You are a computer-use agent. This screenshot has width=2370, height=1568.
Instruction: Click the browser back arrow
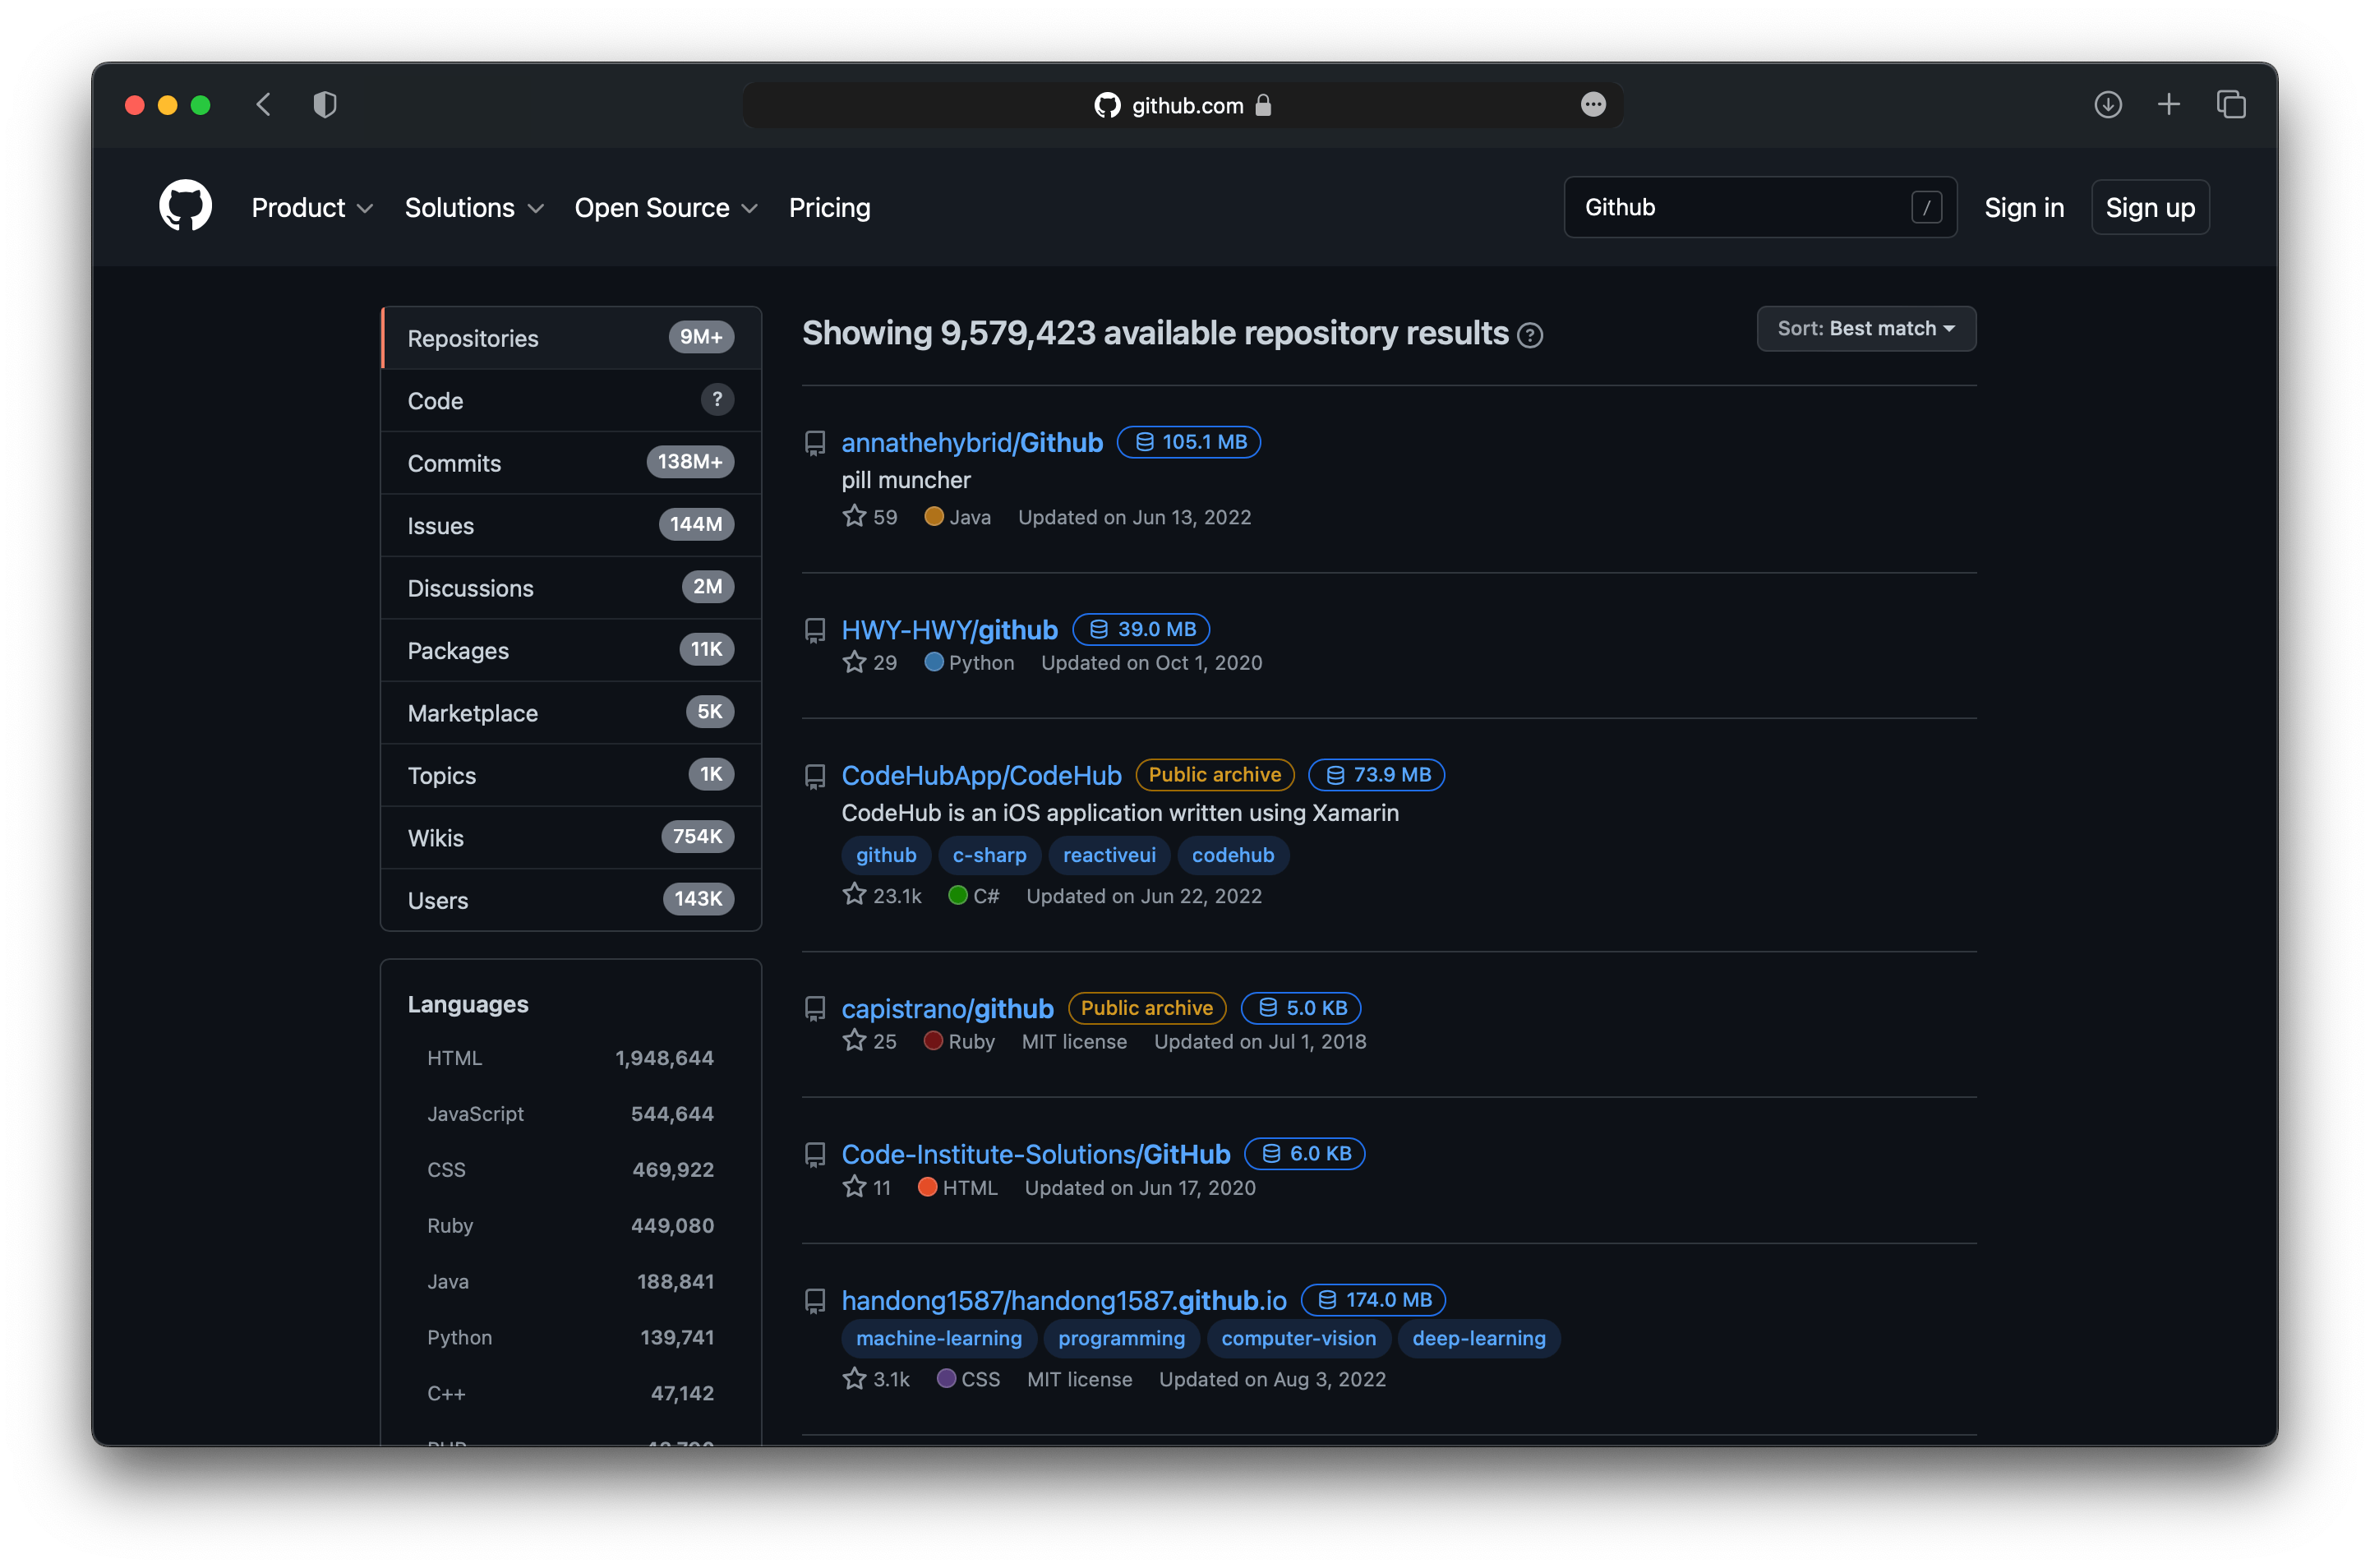pyautogui.click(x=264, y=105)
